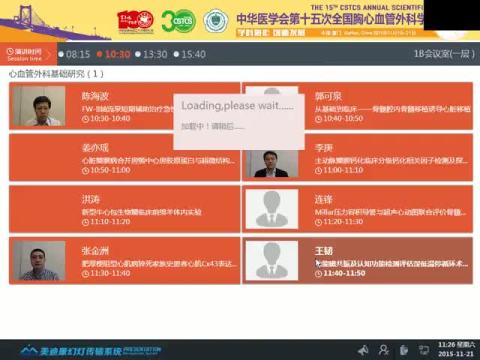Click the 10:40-10:50 time text

(343, 118)
